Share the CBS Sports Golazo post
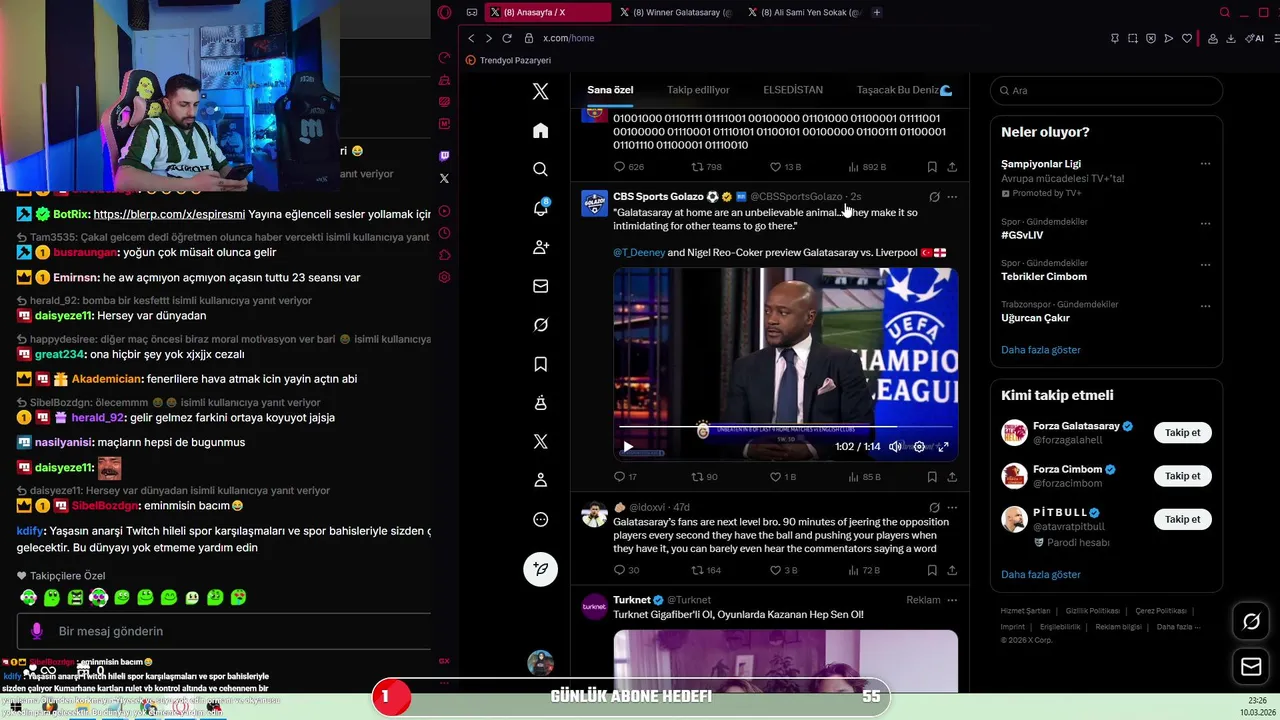 click(x=952, y=477)
